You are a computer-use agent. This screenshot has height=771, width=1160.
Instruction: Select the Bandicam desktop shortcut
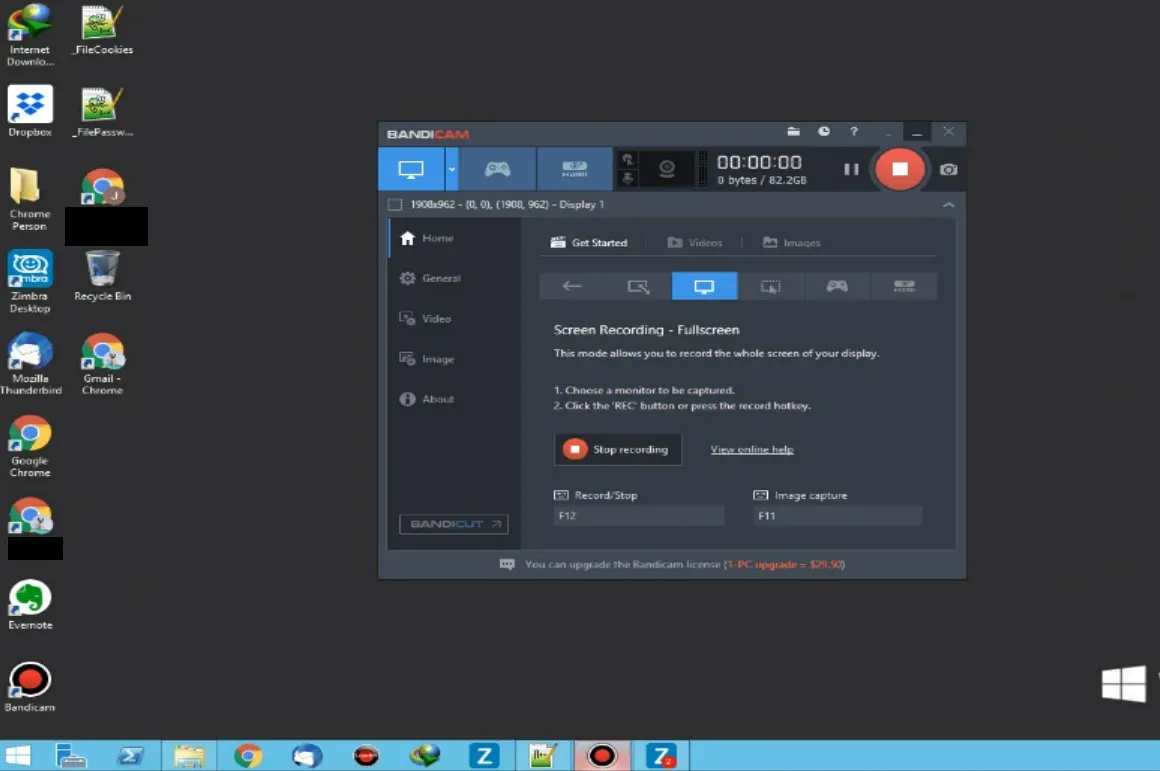click(30, 687)
